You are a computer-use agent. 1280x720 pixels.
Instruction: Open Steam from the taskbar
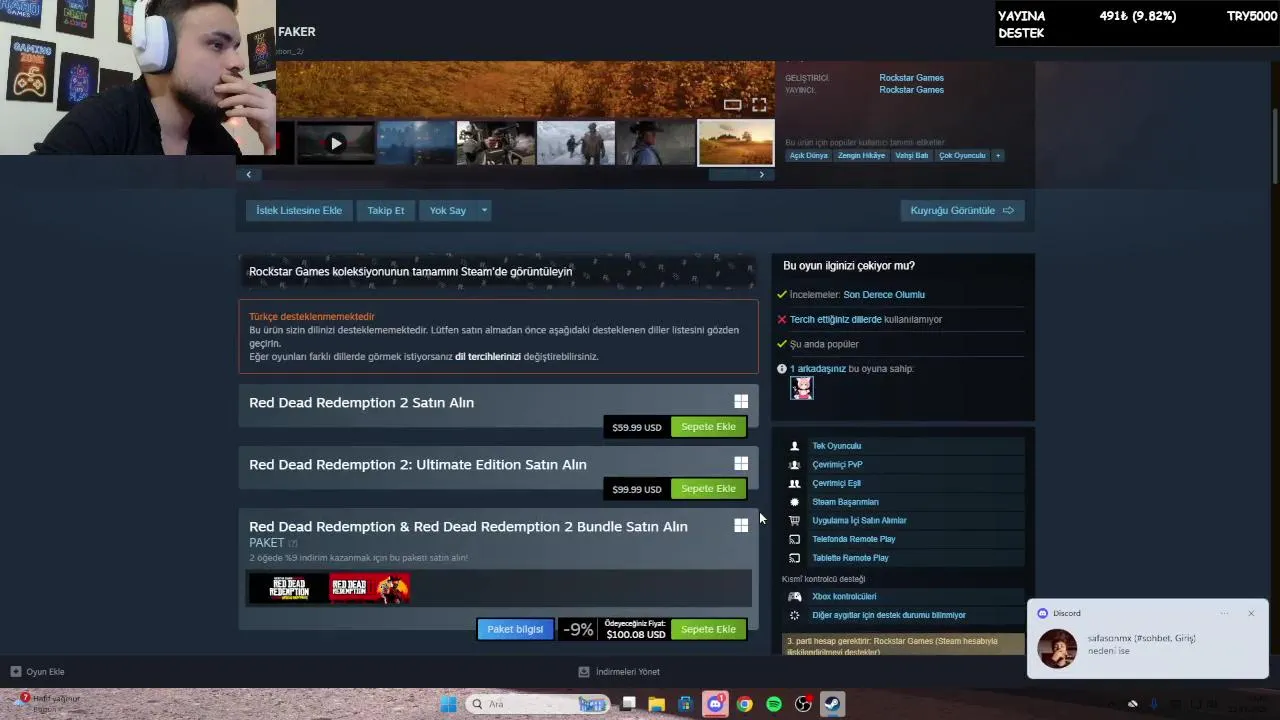coord(832,704)
